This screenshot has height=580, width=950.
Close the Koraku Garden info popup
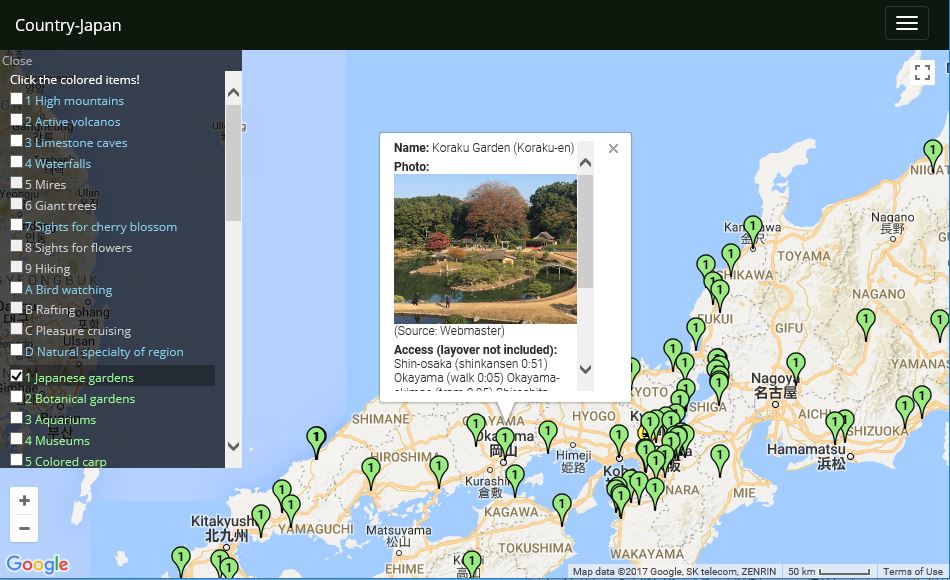613,149
